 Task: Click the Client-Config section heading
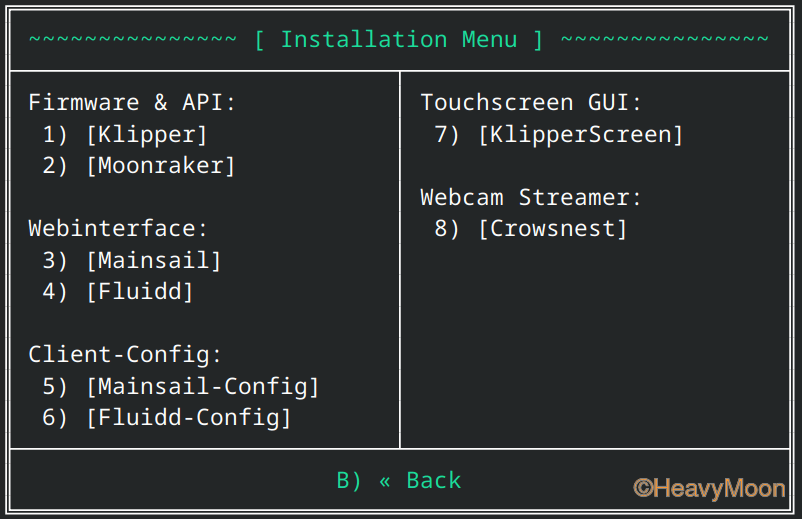125,355
